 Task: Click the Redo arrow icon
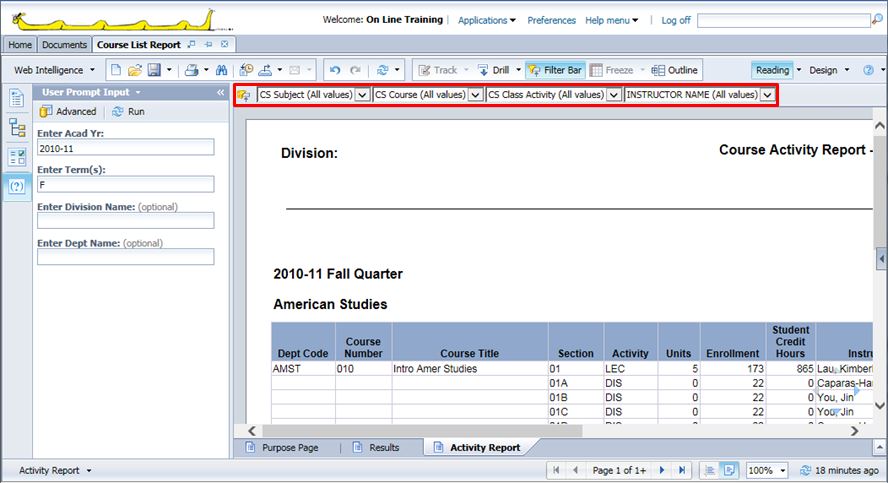point(355,70)
